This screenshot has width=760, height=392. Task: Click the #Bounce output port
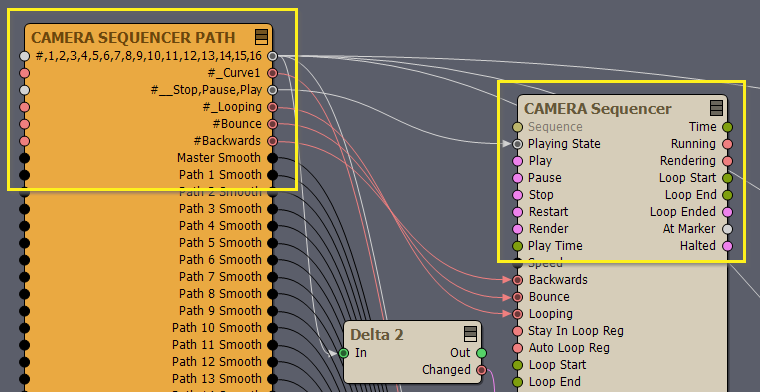pos(272,124)
